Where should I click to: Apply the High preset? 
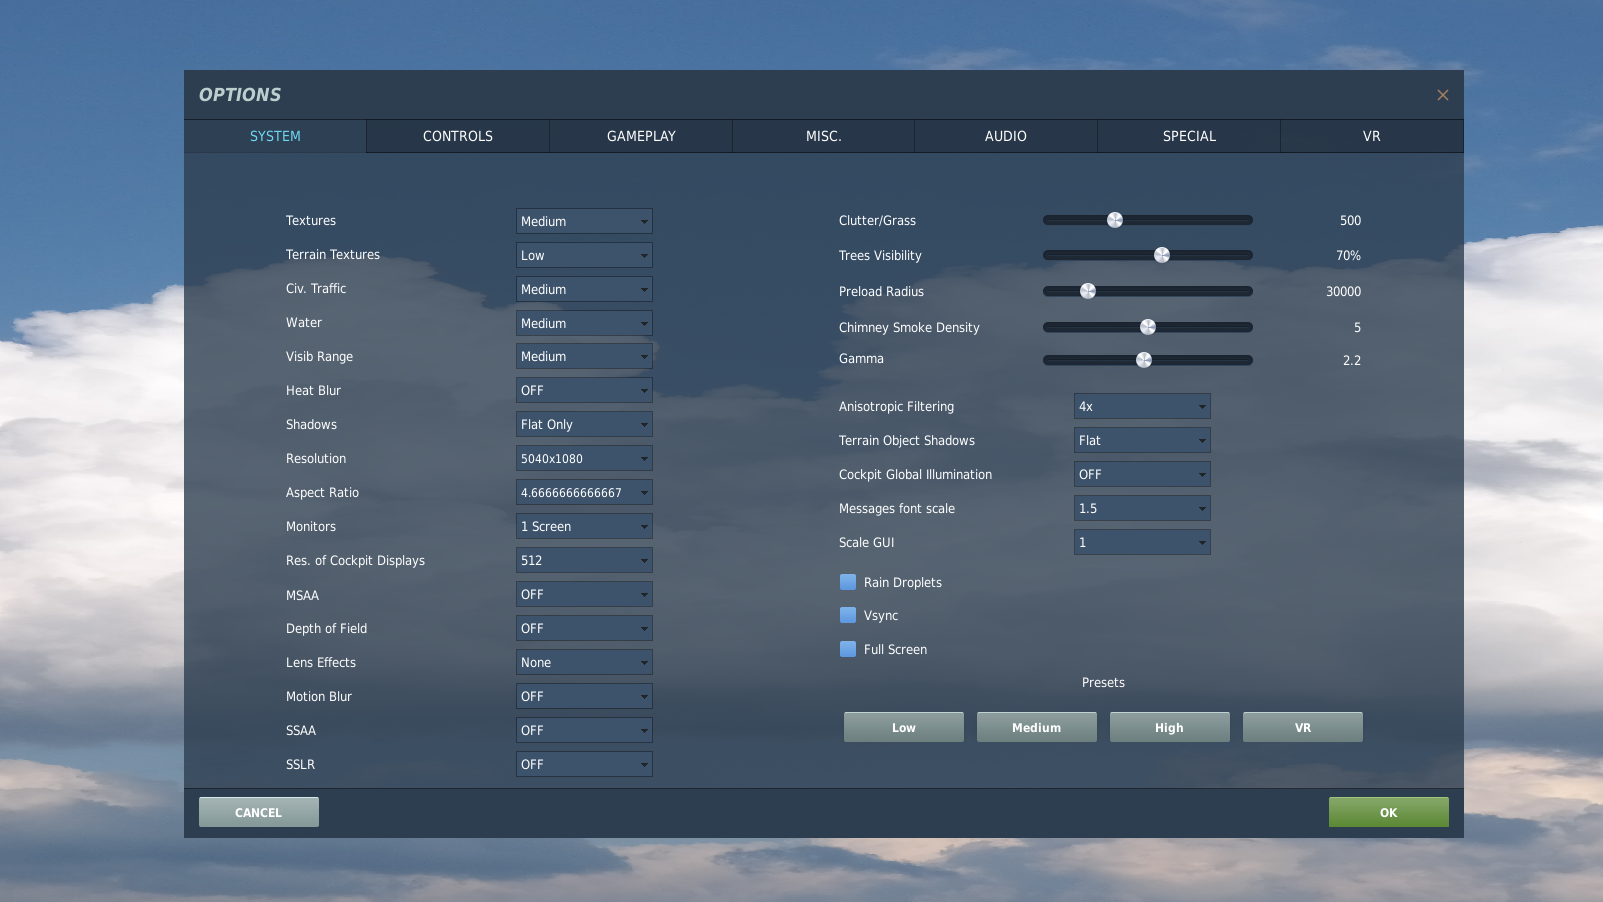tap(1170, 727)
